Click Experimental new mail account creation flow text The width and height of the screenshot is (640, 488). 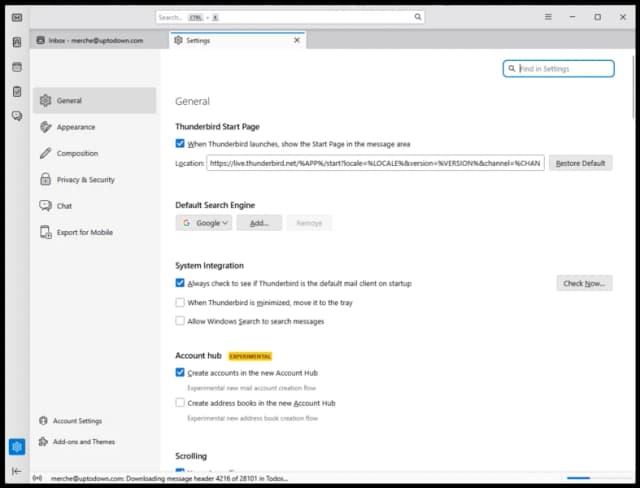point(251,388)
